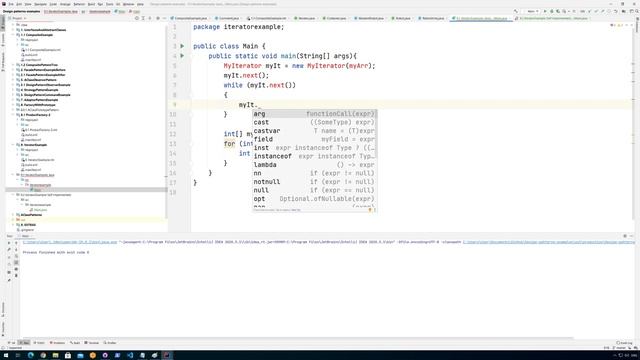Viewport: 640px width, 360px height.
Task: Click the Debug bug icon in the top toolbar
Action: point(551,11)
